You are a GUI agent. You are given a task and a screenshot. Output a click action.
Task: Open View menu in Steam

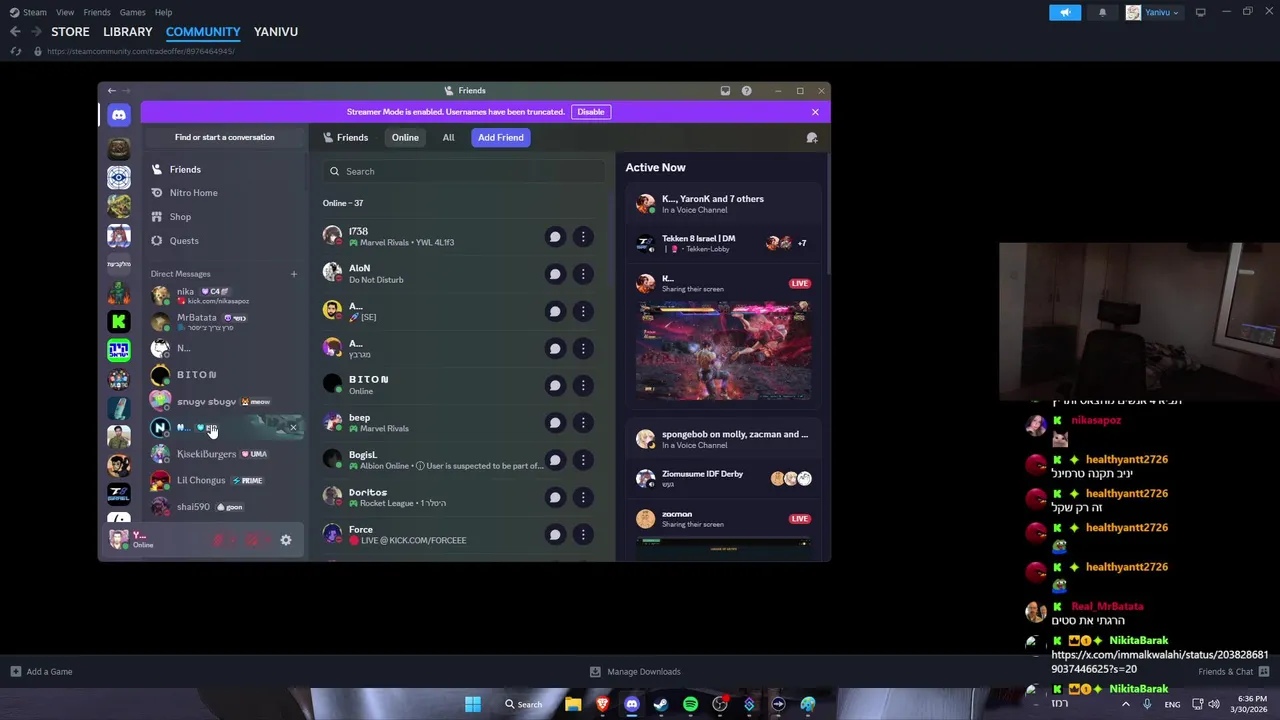[x=65, y=12]
